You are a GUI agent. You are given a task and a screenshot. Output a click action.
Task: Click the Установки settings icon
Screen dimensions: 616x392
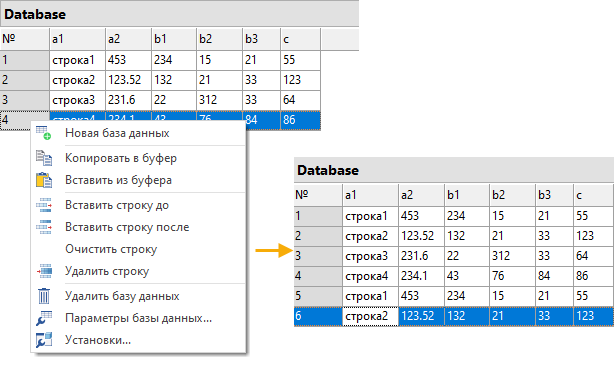coord(44,340)
